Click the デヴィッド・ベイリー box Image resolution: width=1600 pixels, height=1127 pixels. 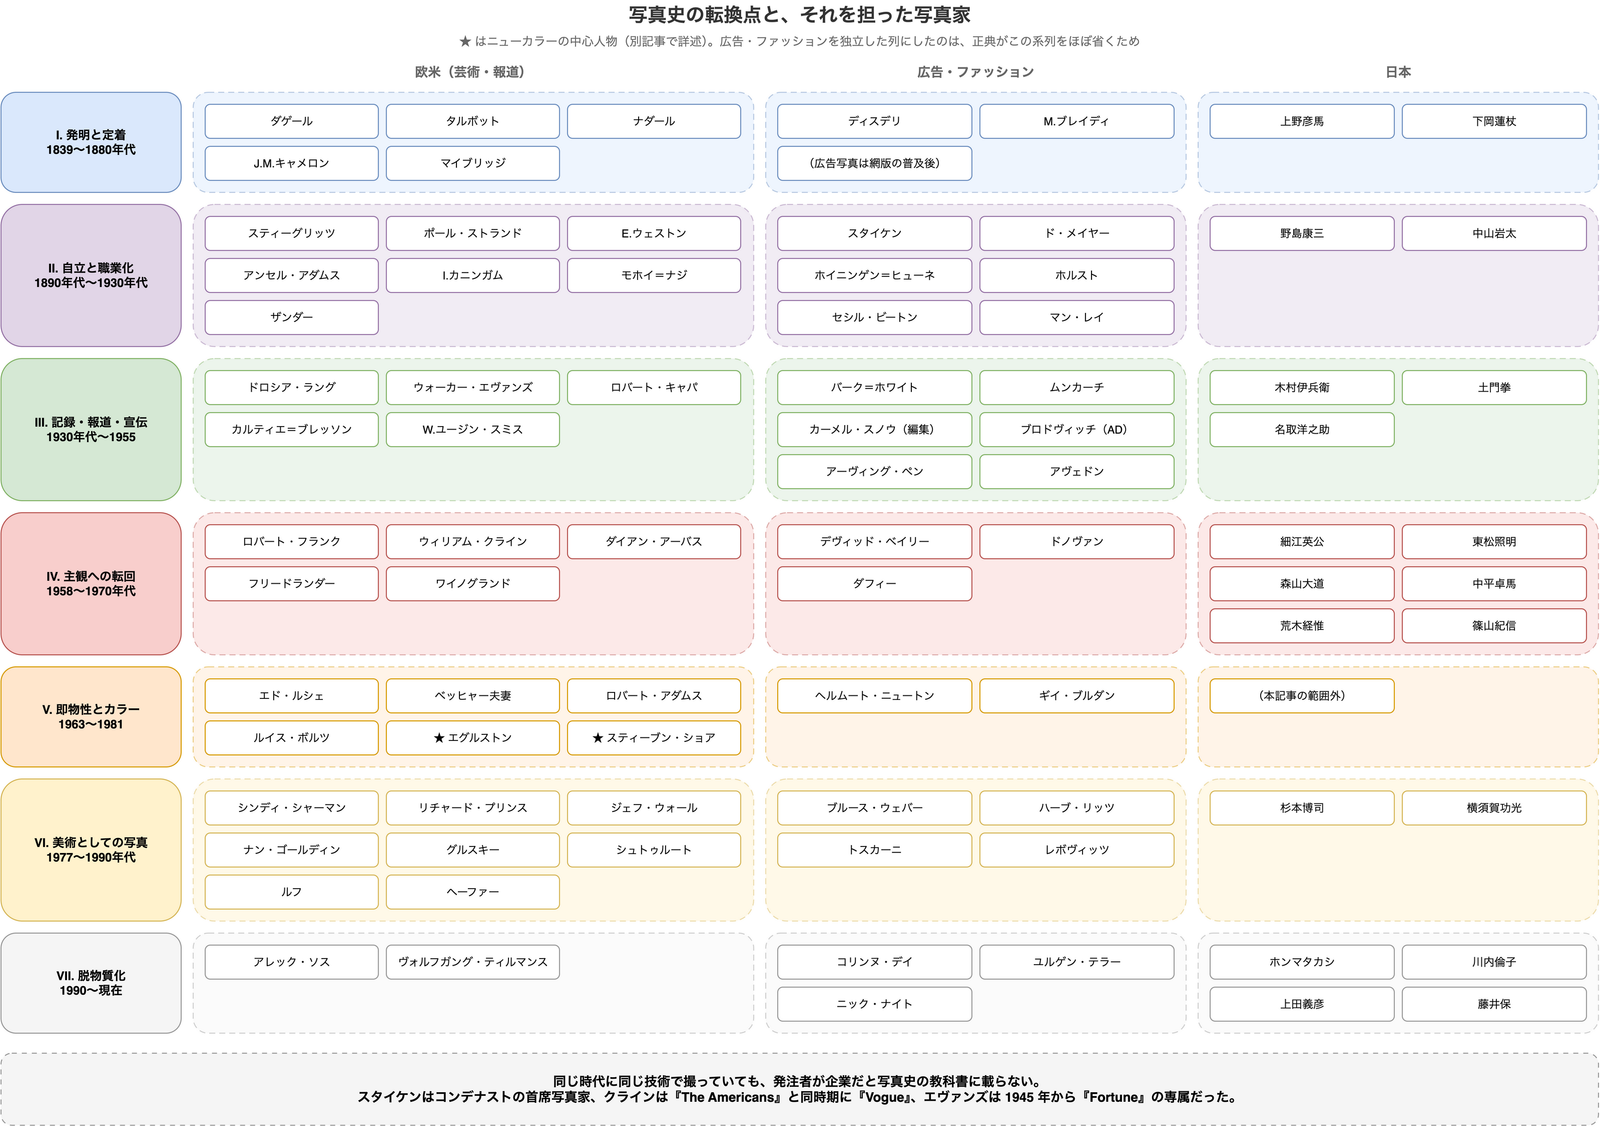point(874,541)
